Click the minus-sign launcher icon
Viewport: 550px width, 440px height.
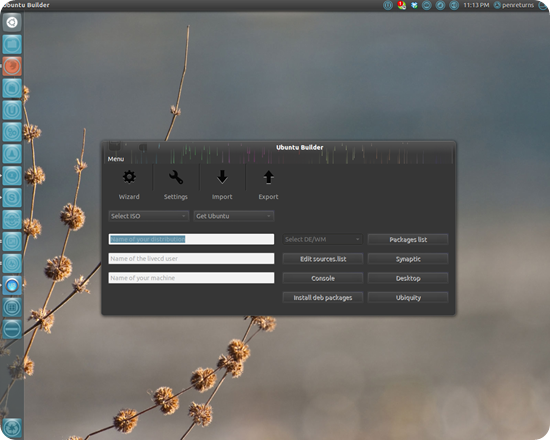point(12,329)
